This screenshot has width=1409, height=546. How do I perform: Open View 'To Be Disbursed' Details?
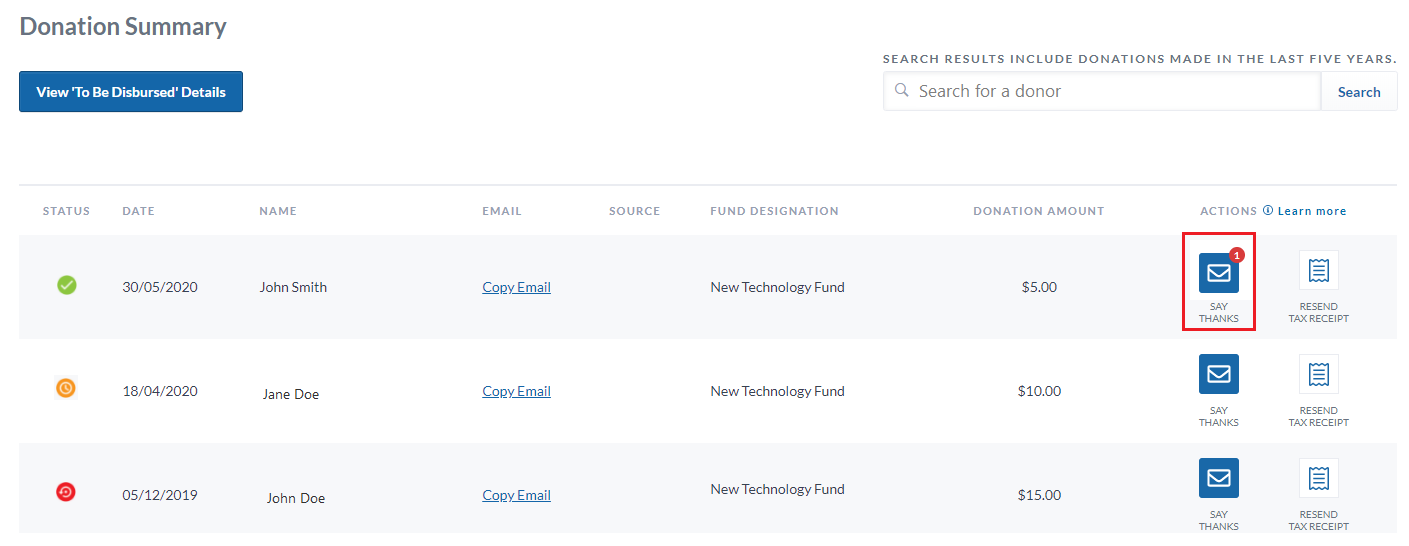(131, 92)
